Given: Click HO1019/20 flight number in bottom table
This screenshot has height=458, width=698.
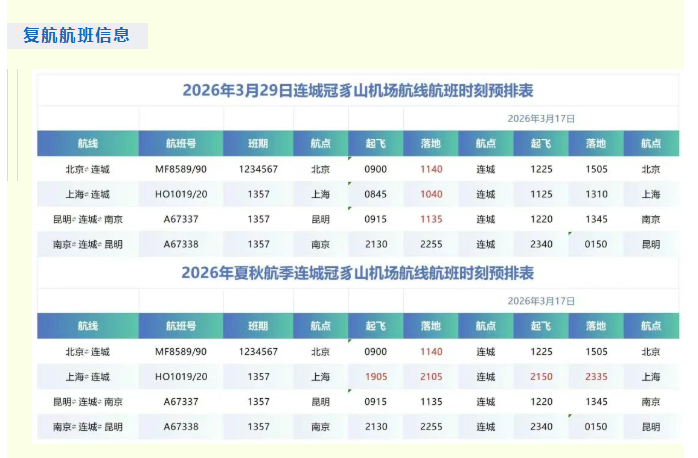Looking at the screenshot, I should click(x=181, y=377).
